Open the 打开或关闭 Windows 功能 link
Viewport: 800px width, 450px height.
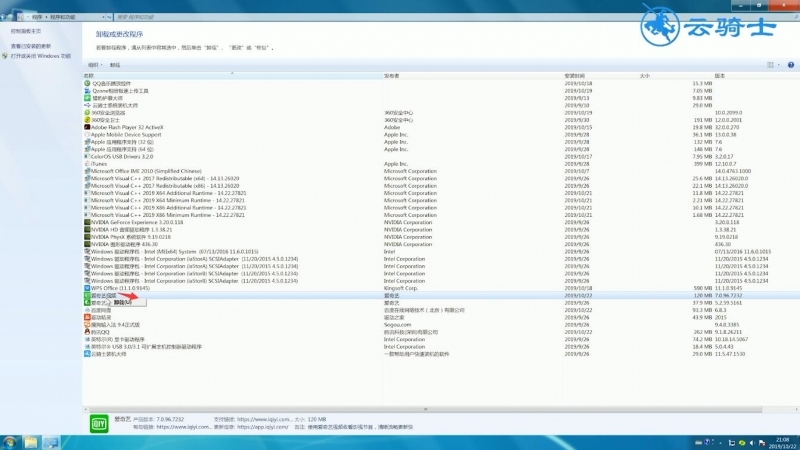point(41,56)
